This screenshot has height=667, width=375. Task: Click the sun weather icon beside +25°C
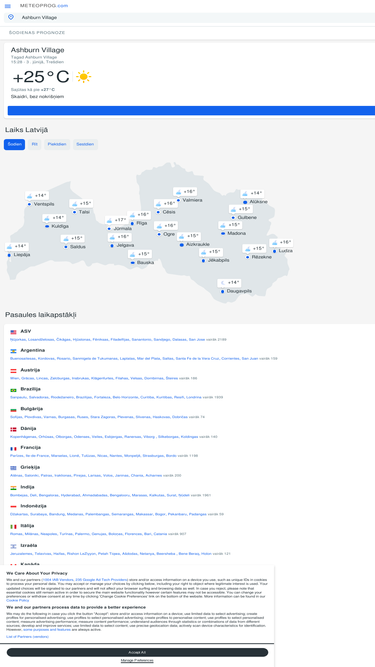tap(83, 77)
